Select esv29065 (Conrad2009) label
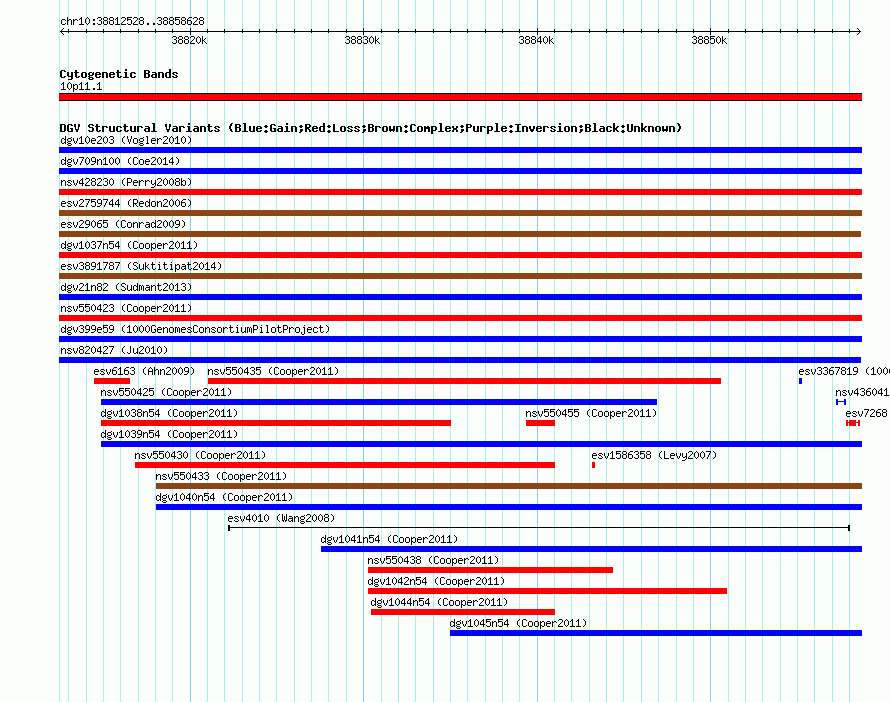 [x=123, y=224]
